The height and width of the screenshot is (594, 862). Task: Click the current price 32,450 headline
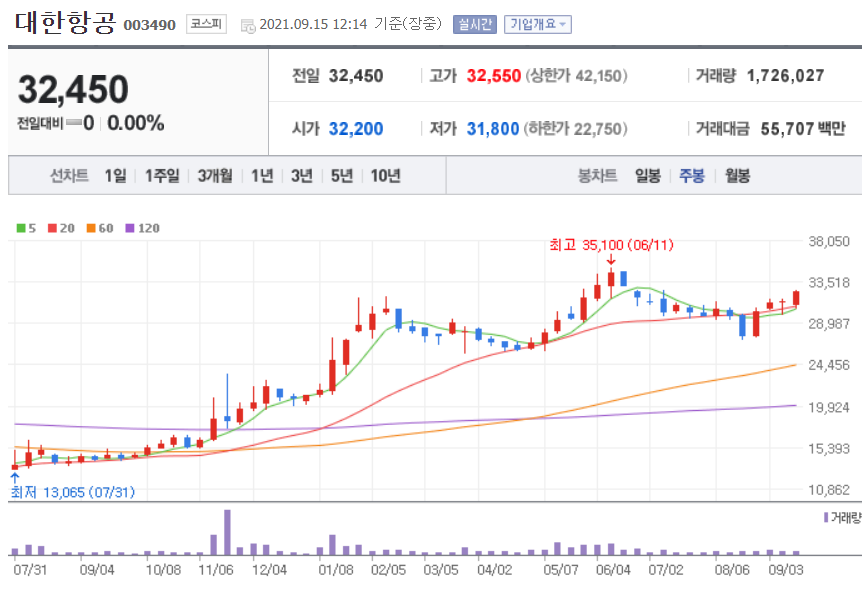[x=73, y=90]
